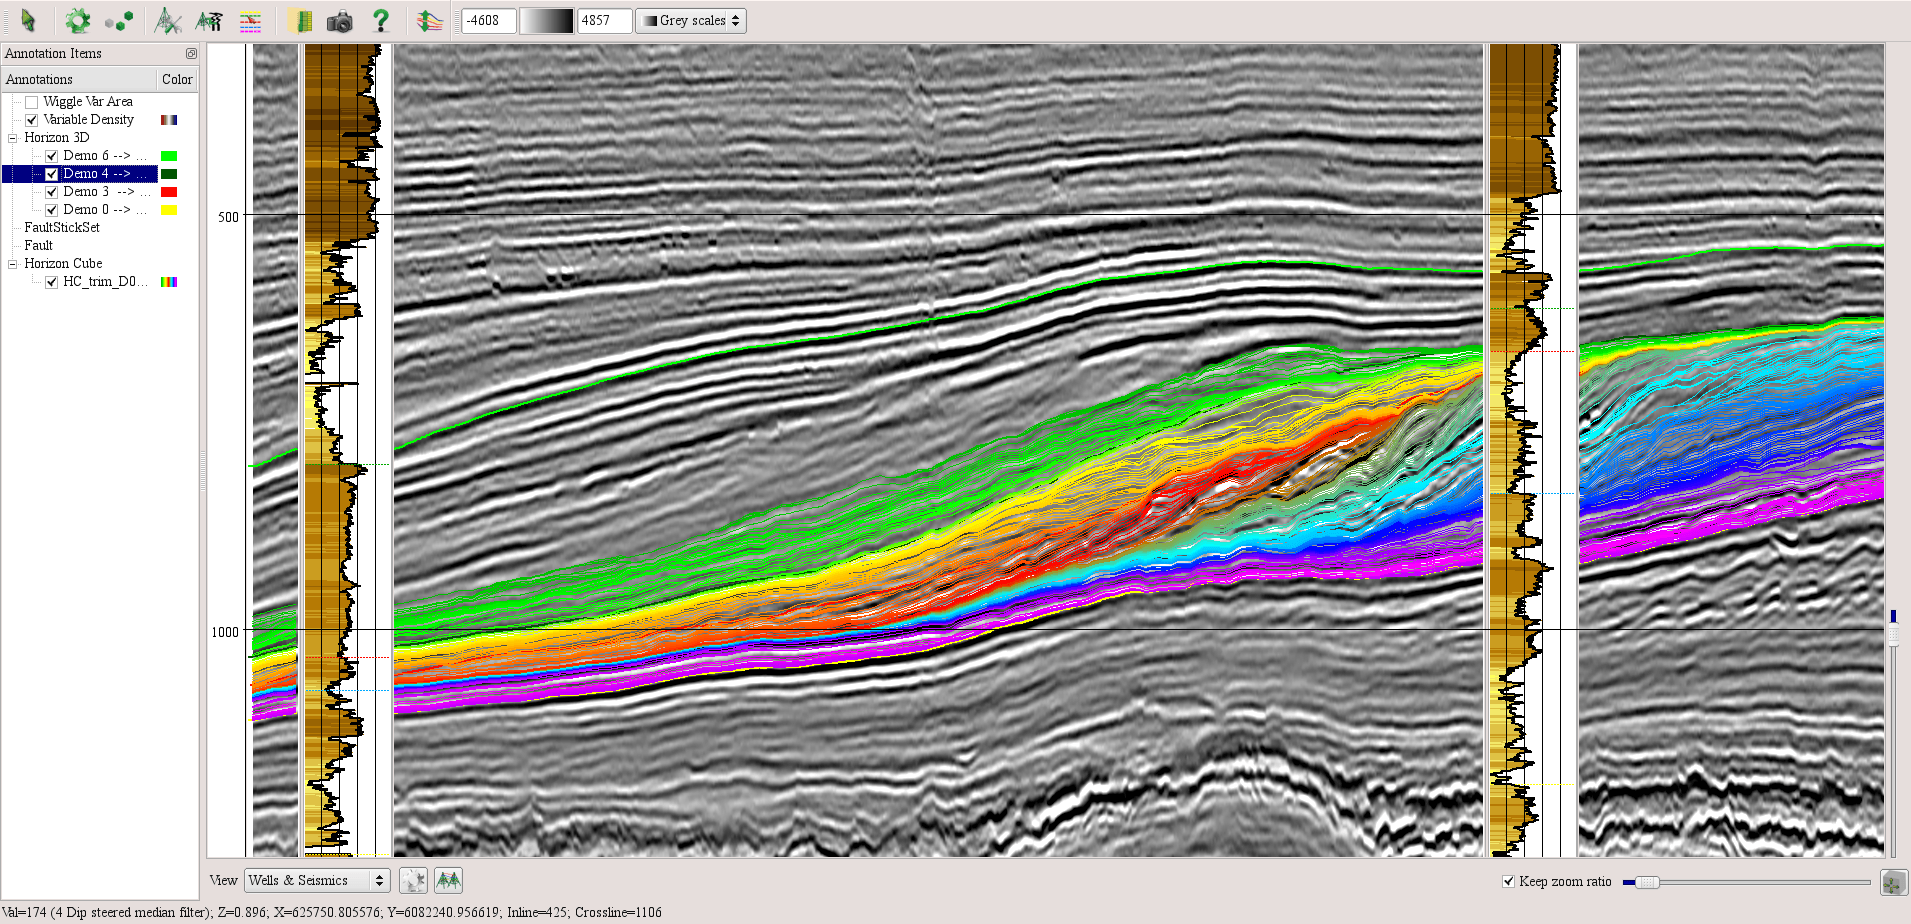Click the Annotation Items panel title
Image resolution: width=1911 pixels, height=924 pixels.
(53, 54)
